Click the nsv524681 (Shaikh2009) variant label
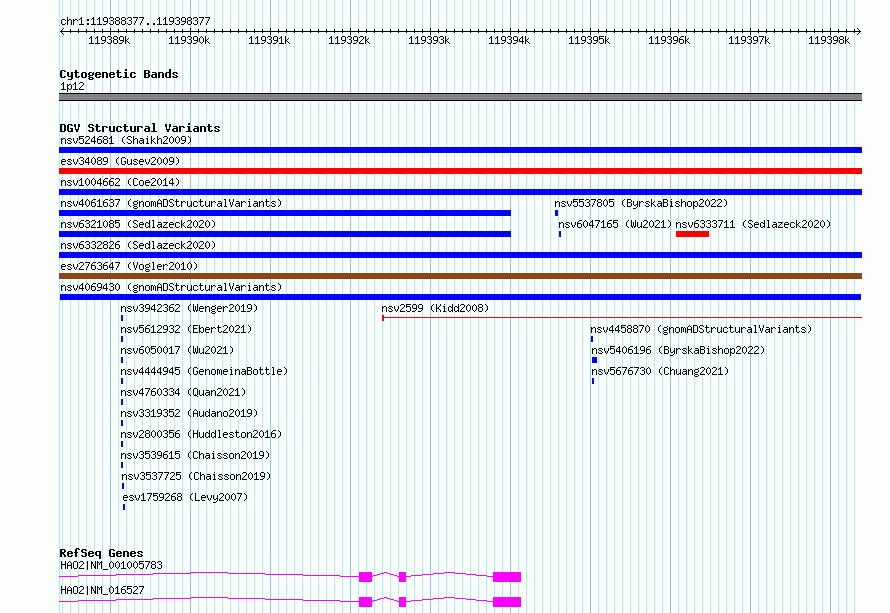 pos(126,140)
